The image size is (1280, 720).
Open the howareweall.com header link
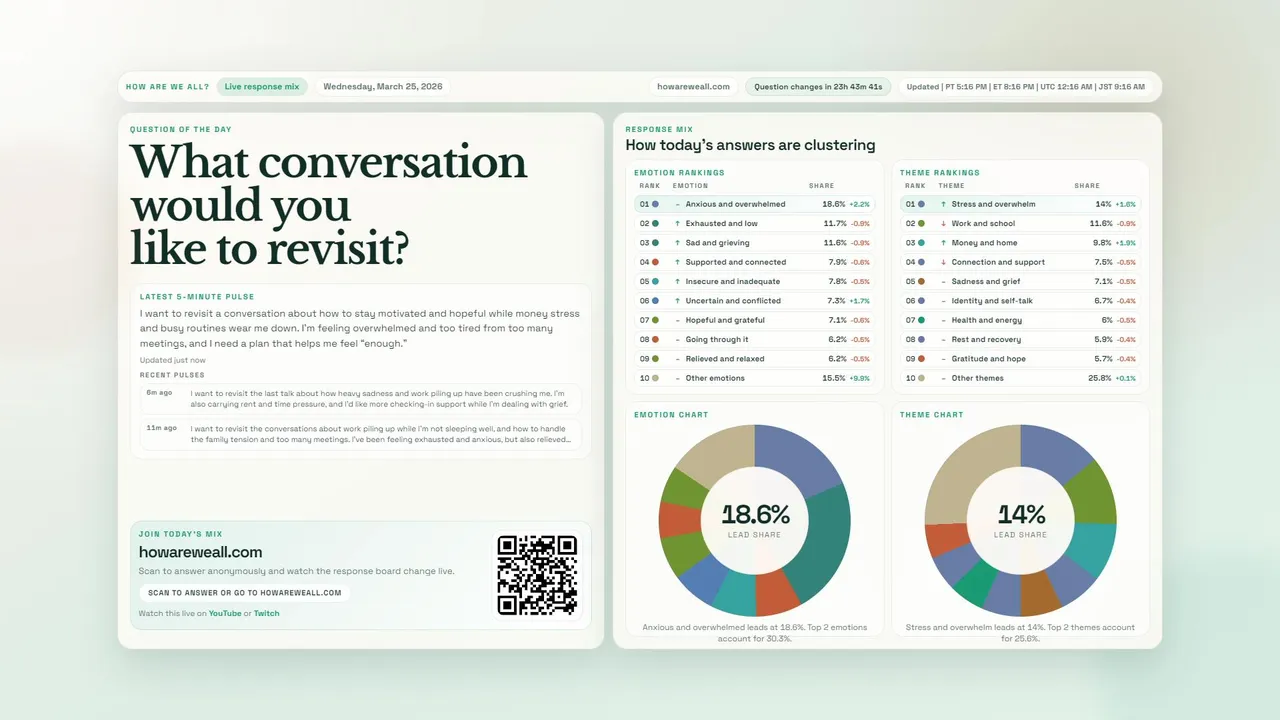[x=693, y=87]
